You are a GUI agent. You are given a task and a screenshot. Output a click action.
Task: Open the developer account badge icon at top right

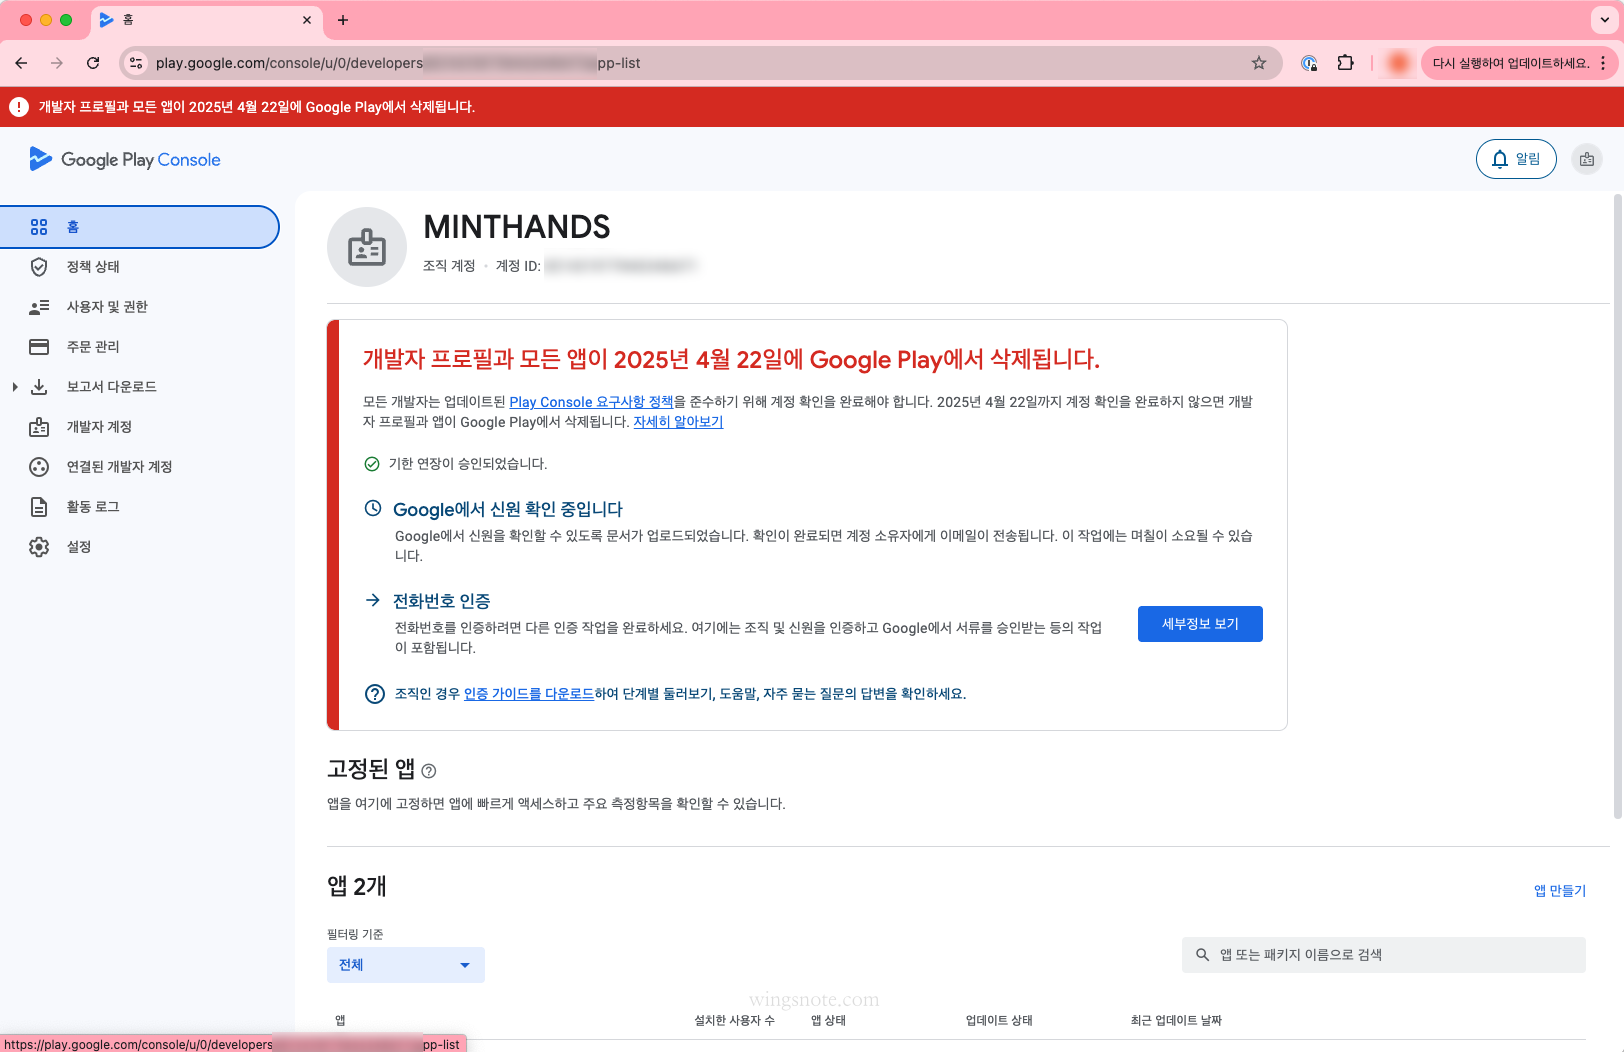[x=1587, y=159]
